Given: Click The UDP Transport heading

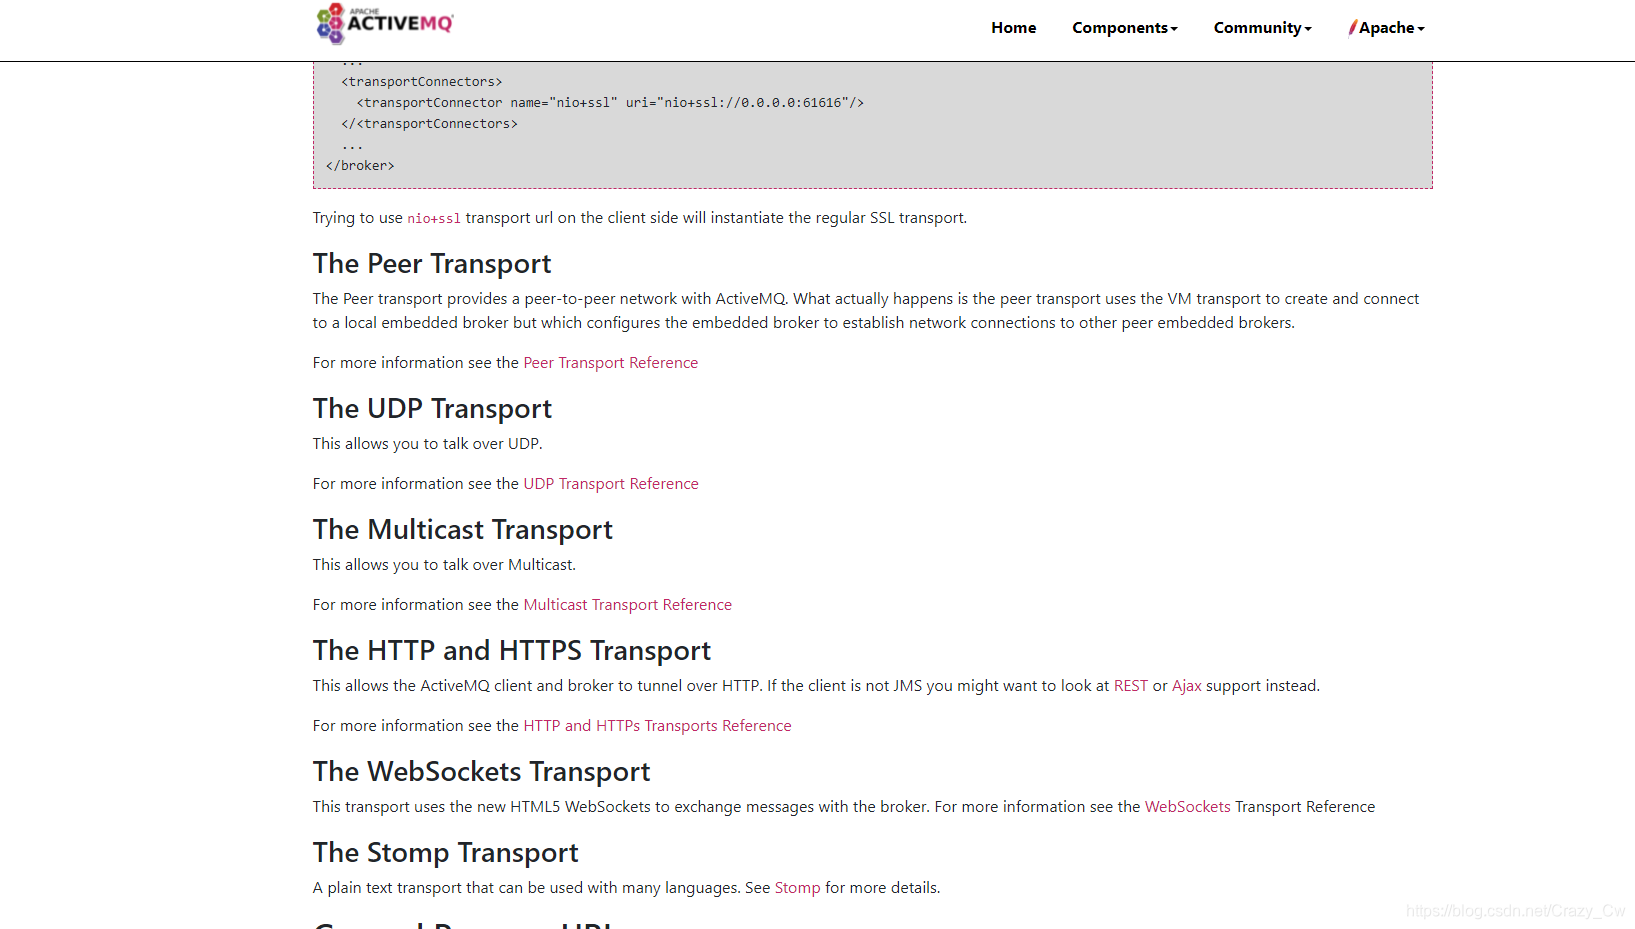Looking at the screenshot, I should (x=432, y=408).
